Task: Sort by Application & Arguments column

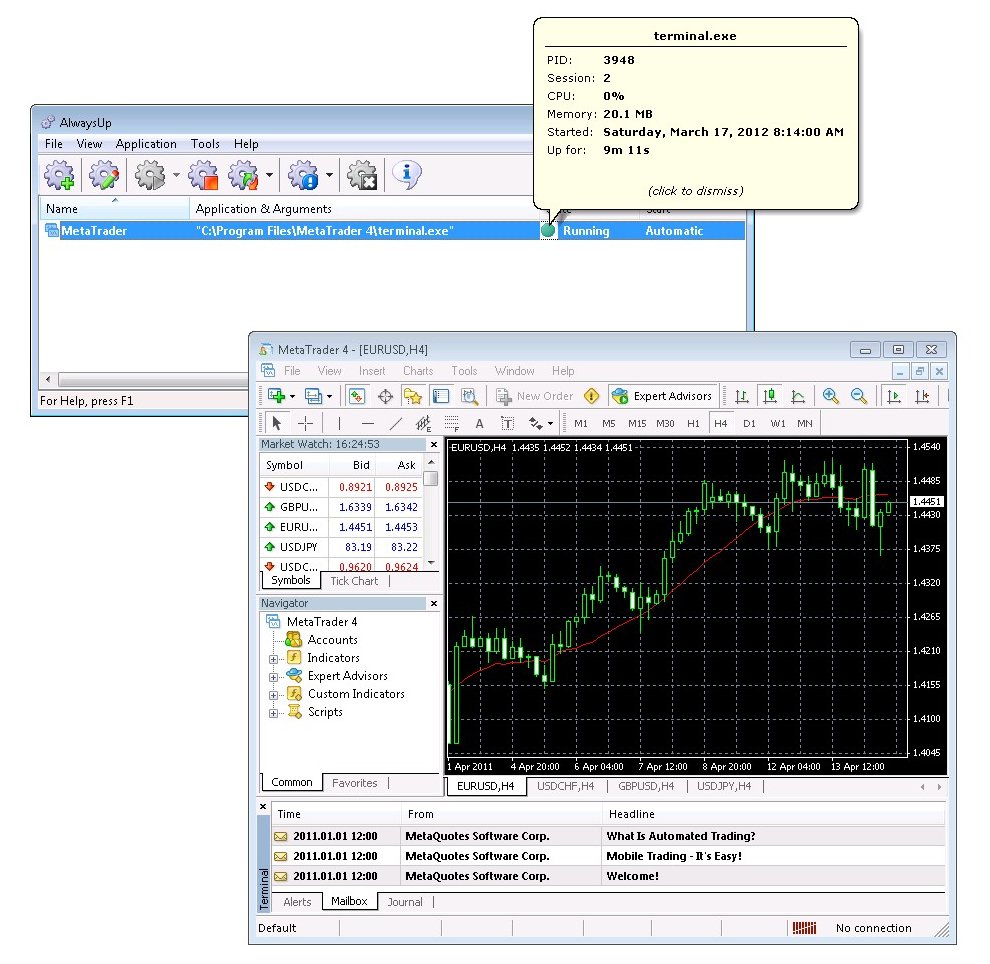Action: (x=363, y=209)
